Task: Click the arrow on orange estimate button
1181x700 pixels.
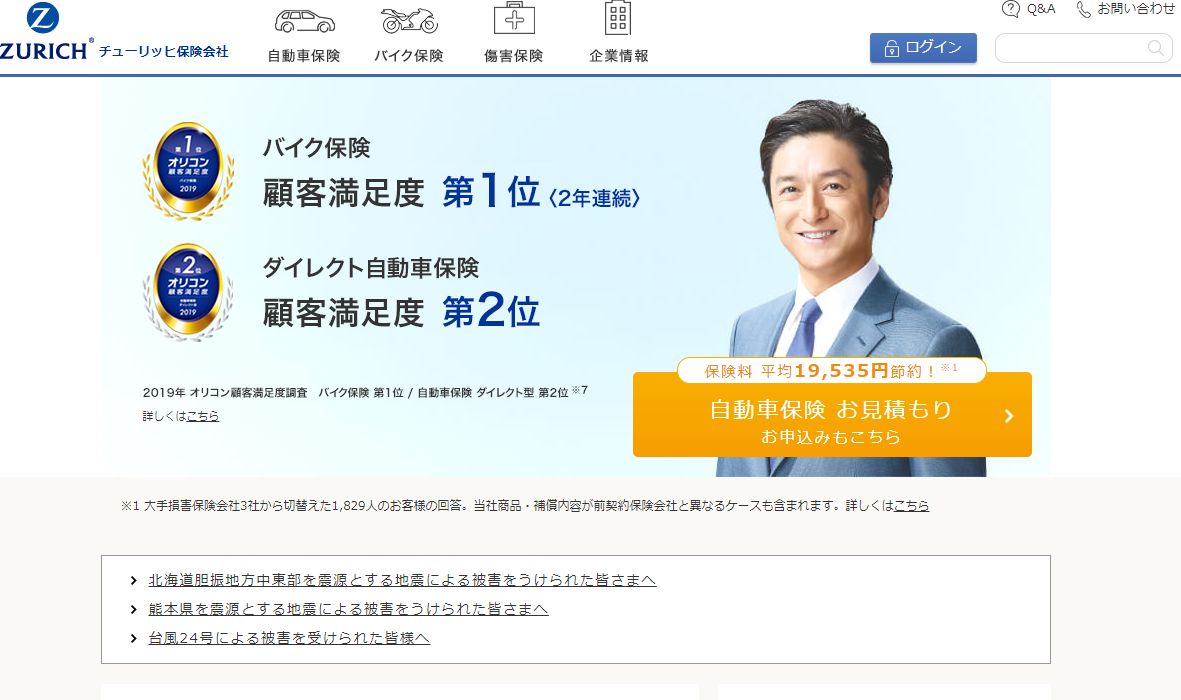Action: (x=1009, y=416)
